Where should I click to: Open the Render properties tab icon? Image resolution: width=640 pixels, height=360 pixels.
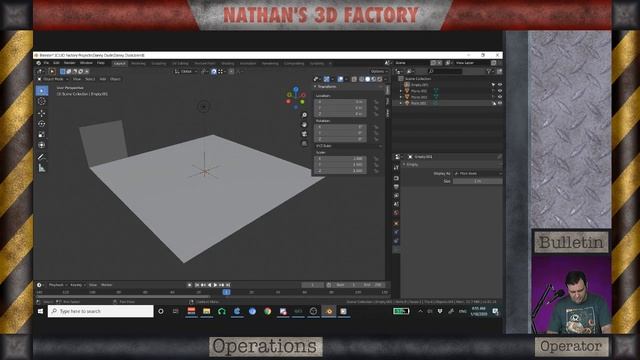point(396,178)
